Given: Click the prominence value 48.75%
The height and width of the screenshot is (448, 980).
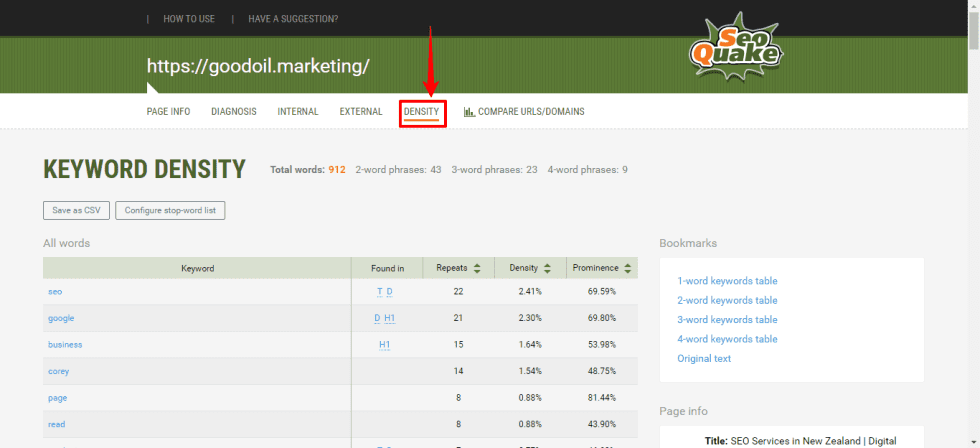Looking at the screenshot, I should [602, 371].
